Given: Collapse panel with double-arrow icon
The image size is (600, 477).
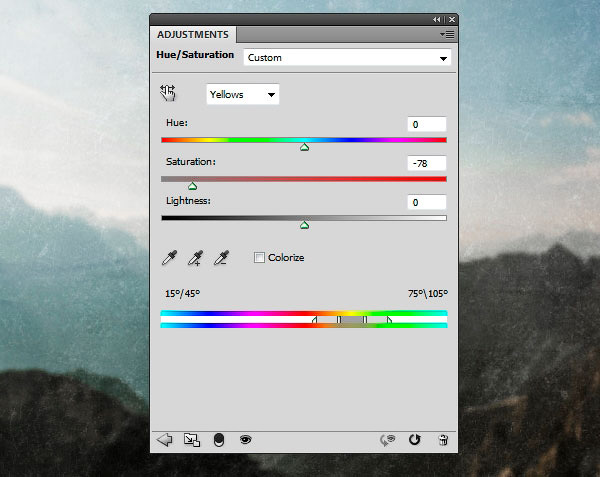Looking at the screenshot, I should 437,19.
